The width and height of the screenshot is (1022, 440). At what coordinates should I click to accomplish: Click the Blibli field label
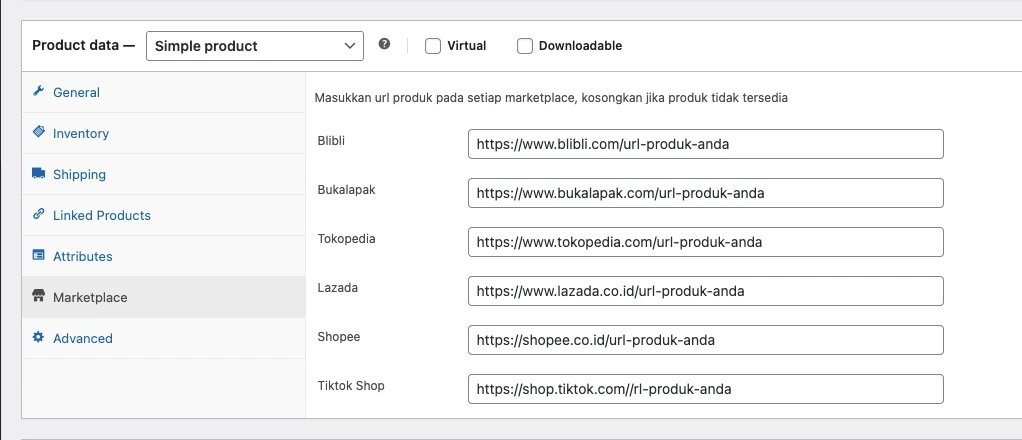tap(331, 141)
